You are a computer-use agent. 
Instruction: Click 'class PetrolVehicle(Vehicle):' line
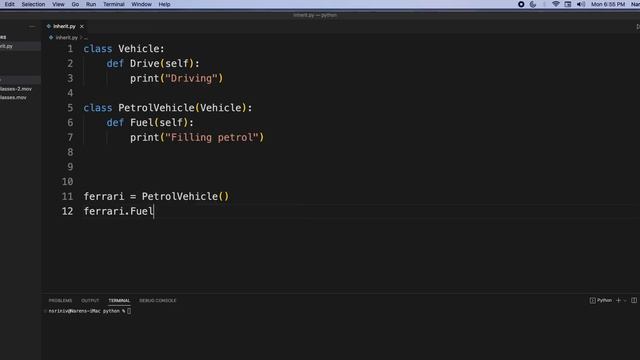[x=168, y=108]
